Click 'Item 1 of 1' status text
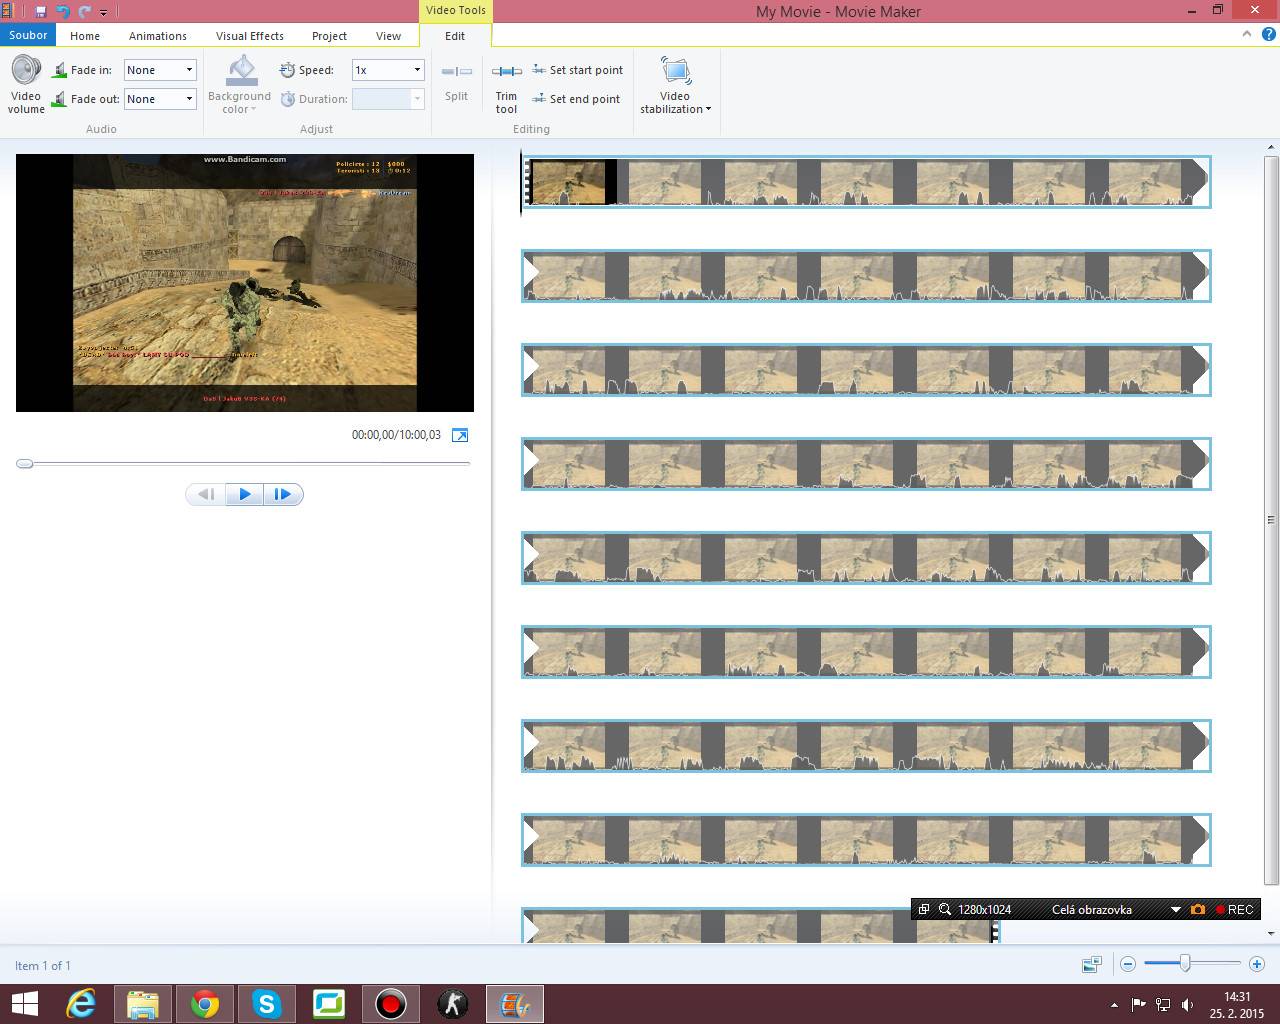 pyautogui.click(x=43, y=966)
